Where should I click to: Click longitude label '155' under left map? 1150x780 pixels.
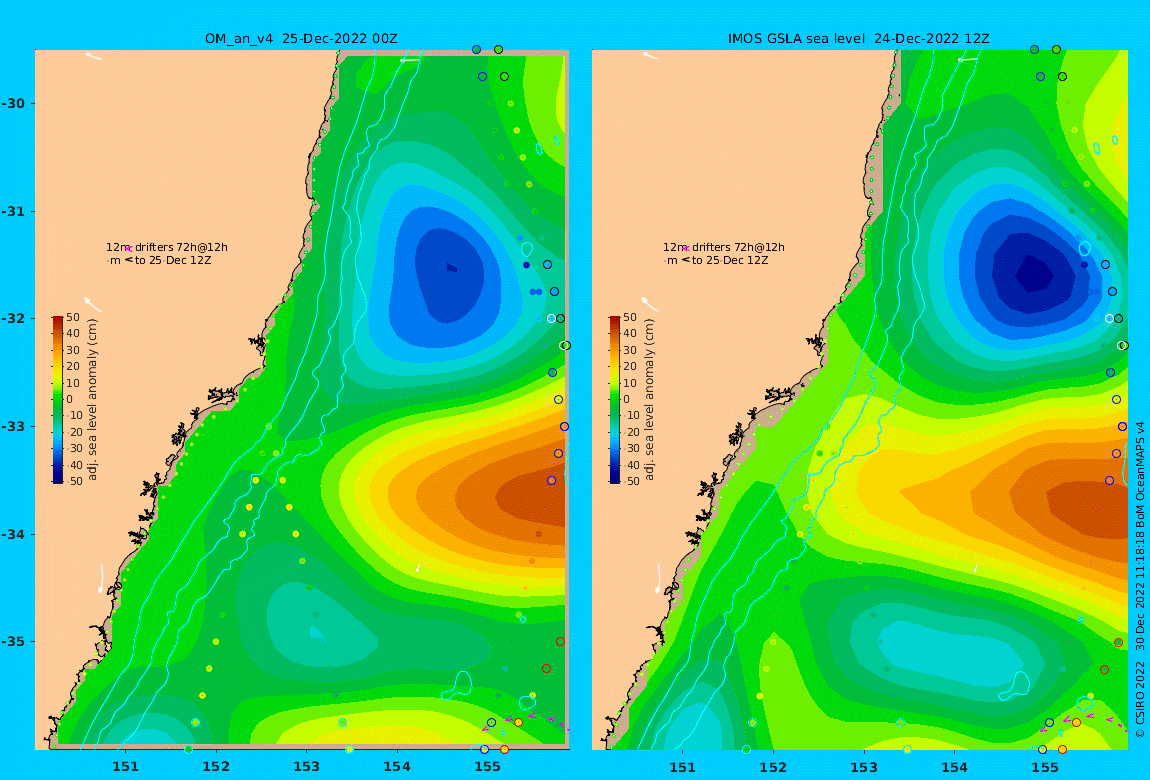487,767
